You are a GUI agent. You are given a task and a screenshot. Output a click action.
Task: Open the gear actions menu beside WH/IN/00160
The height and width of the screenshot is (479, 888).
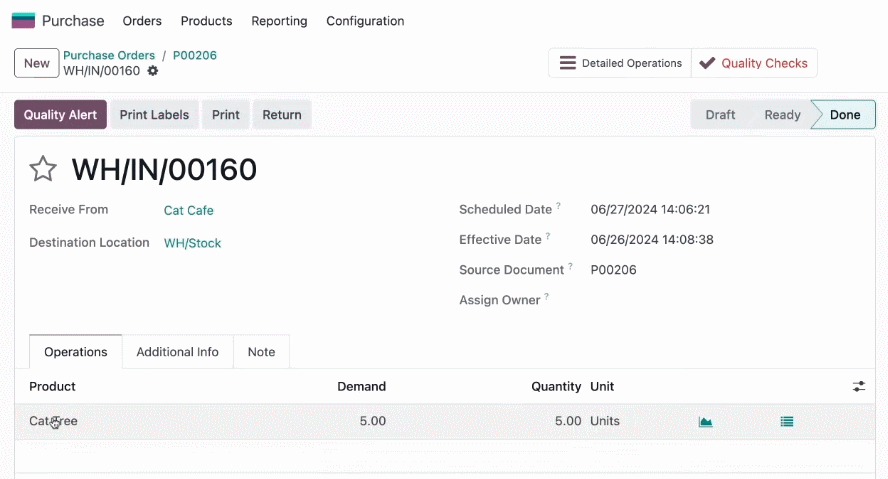153,71
